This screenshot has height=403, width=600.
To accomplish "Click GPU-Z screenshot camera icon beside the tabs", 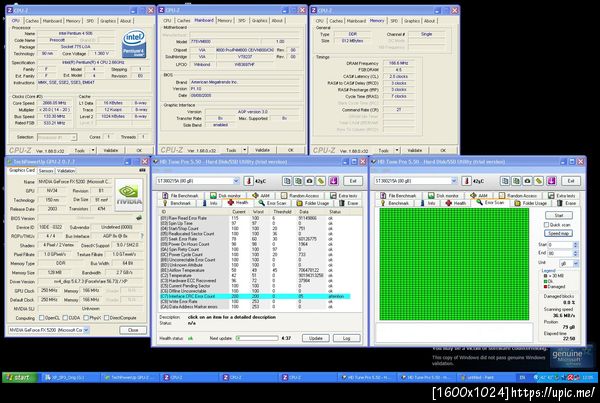I will 142,170.
